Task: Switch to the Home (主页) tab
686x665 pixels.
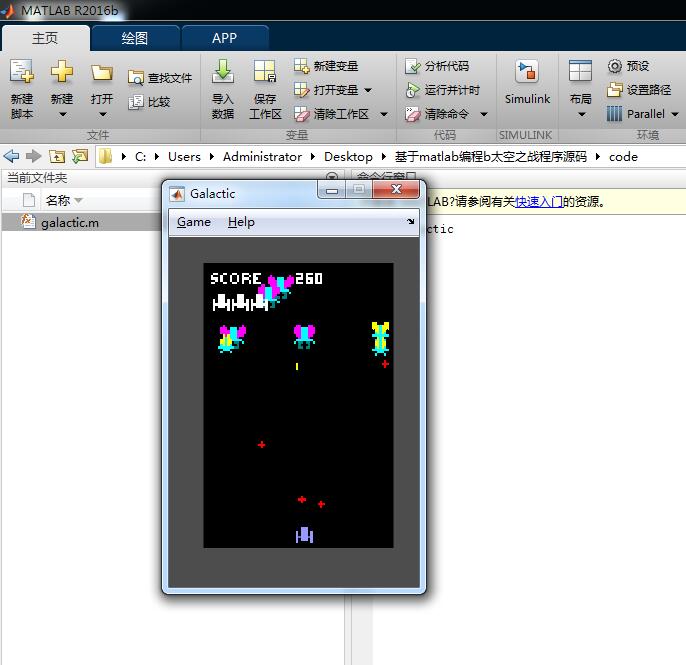Action: point(45,38)
